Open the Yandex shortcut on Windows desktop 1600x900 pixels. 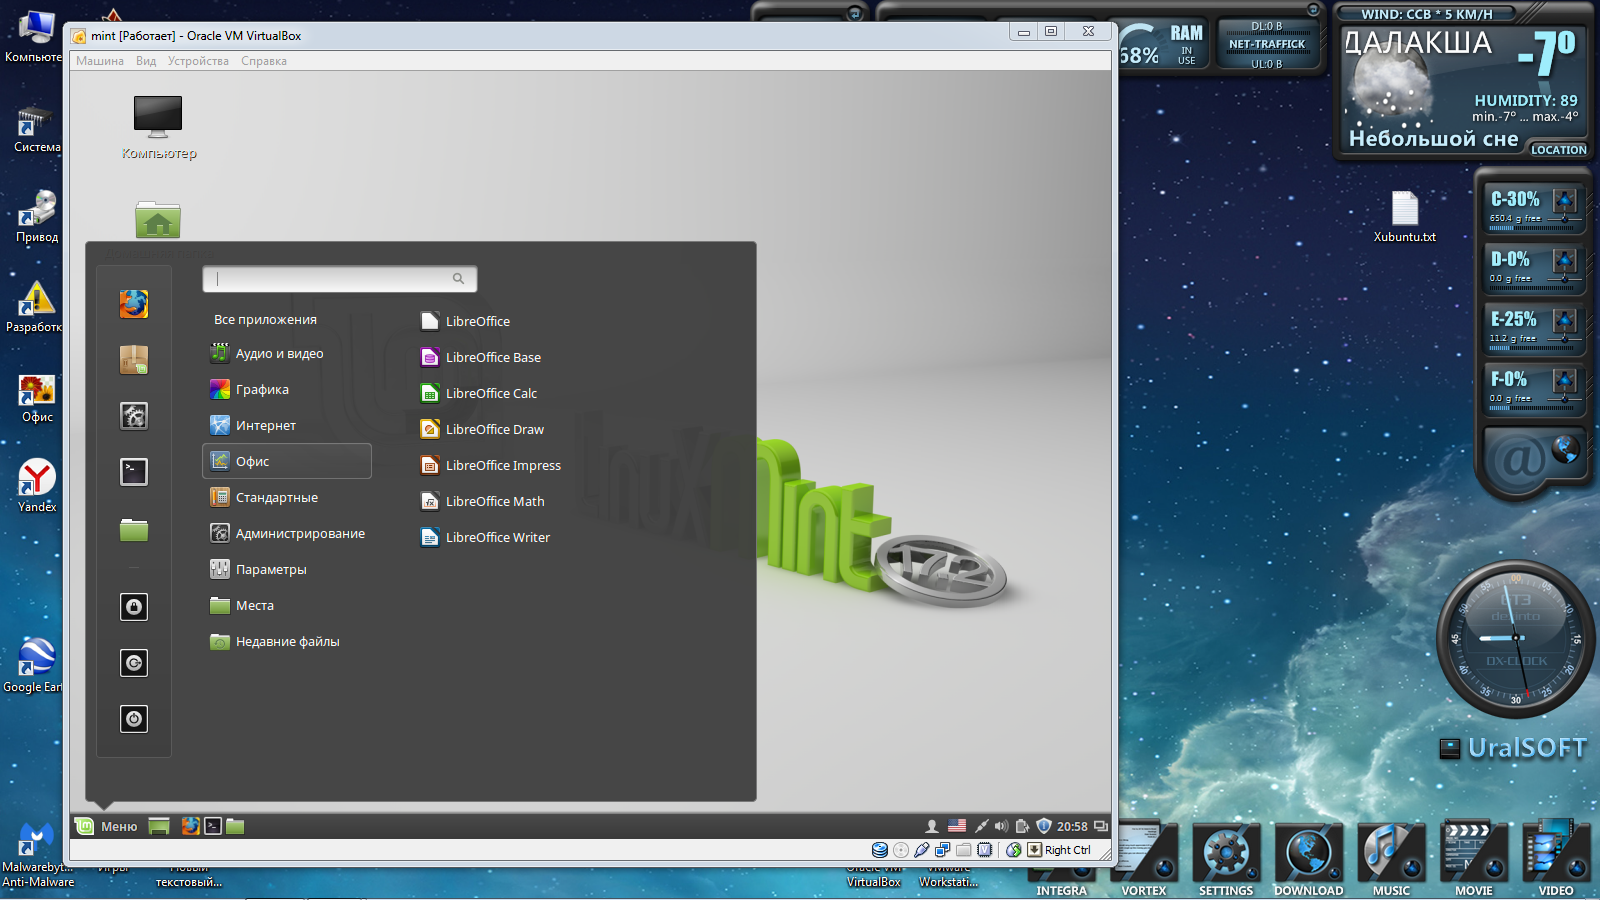pos(37,485)
